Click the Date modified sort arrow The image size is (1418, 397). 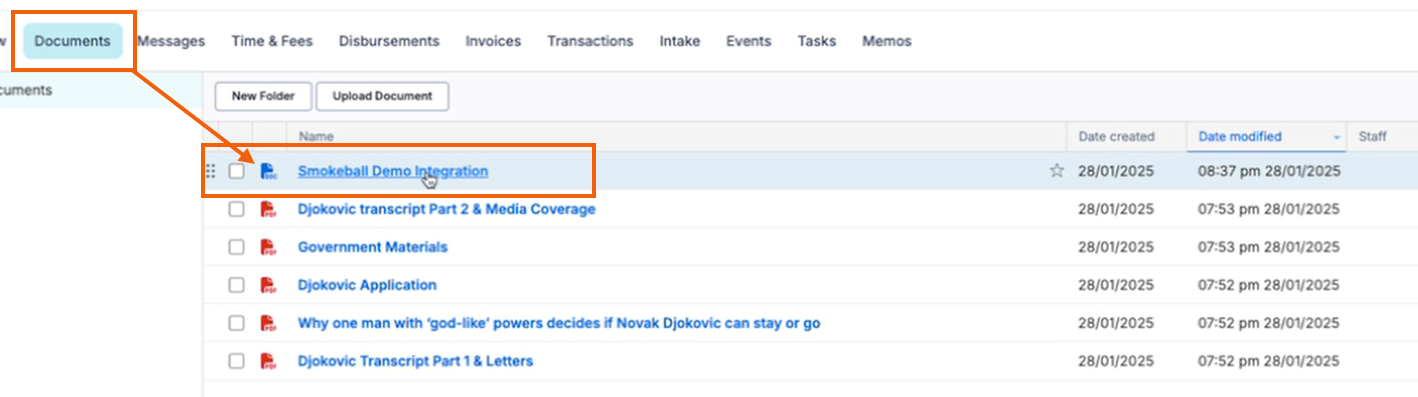tap(1337, 137)
